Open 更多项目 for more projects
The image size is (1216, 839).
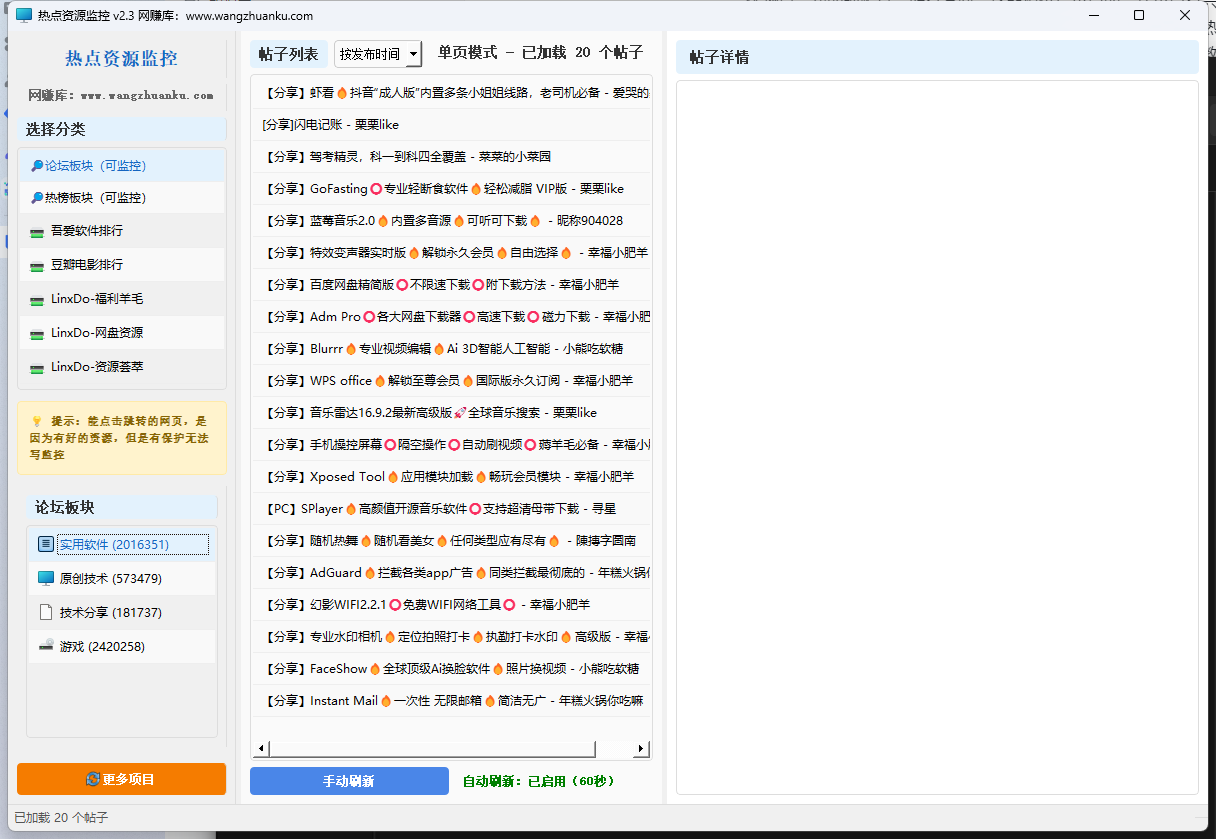tap(121, 779)
